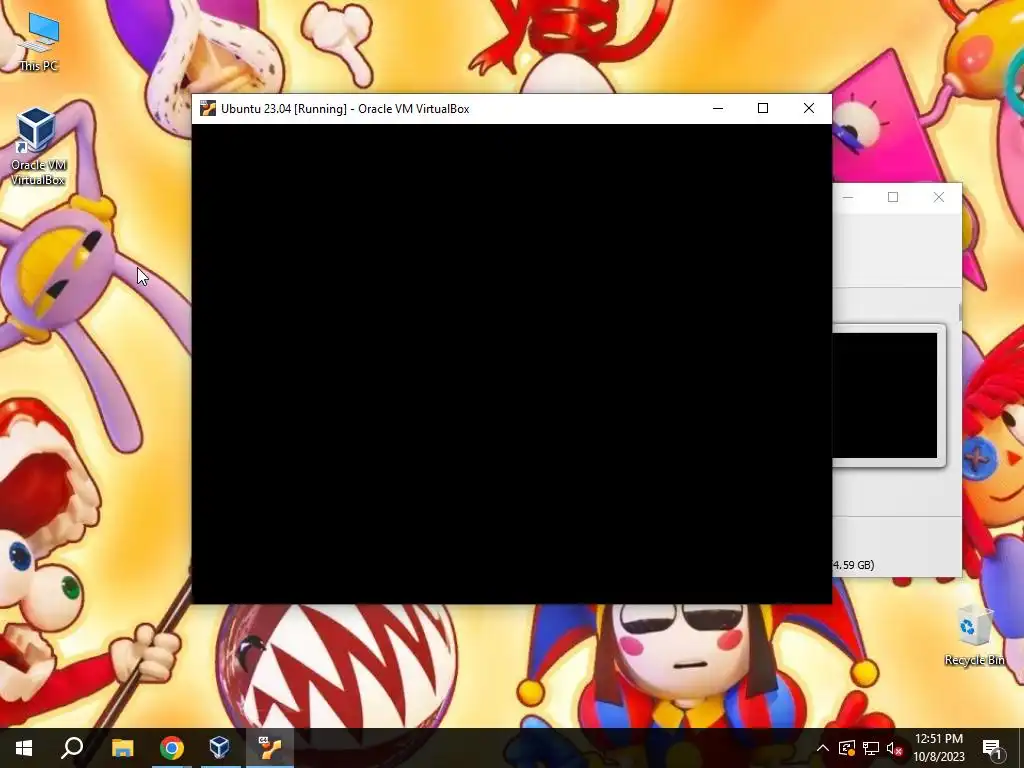Open the network status tray icon

click(871, 748)
